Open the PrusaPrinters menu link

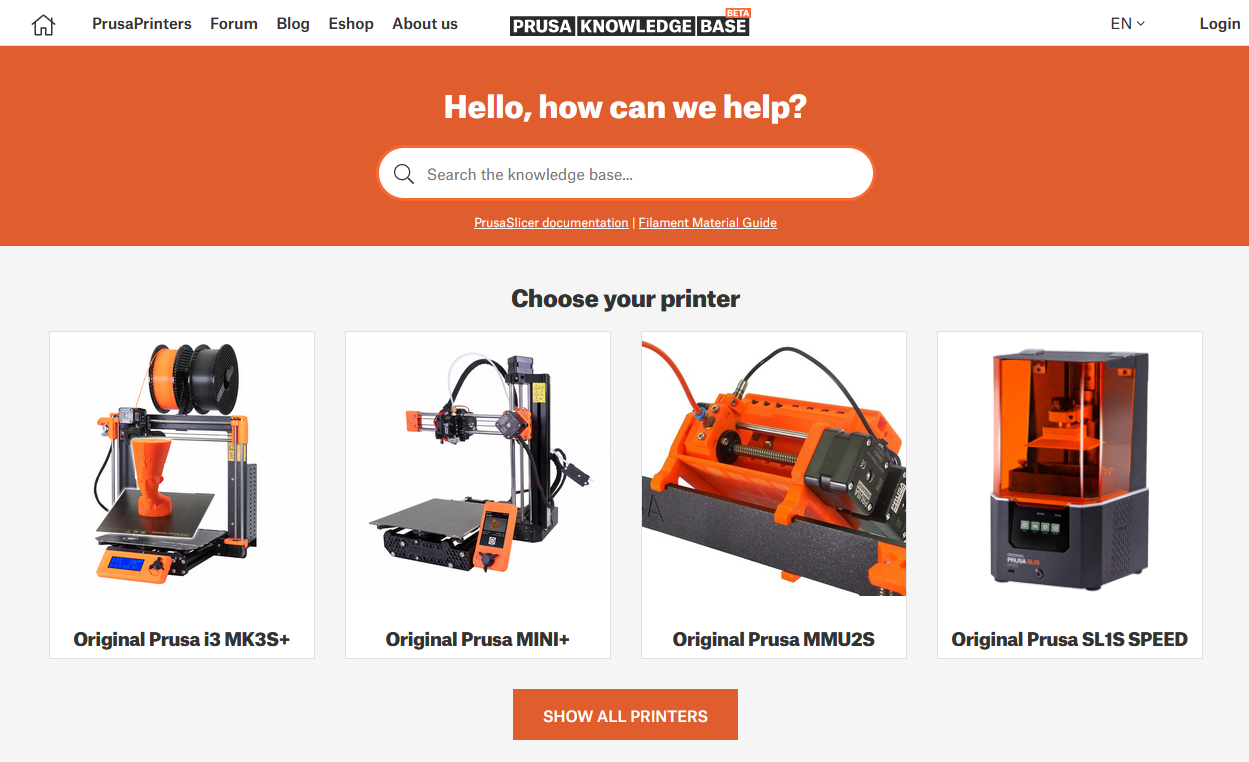click(142, 24)
